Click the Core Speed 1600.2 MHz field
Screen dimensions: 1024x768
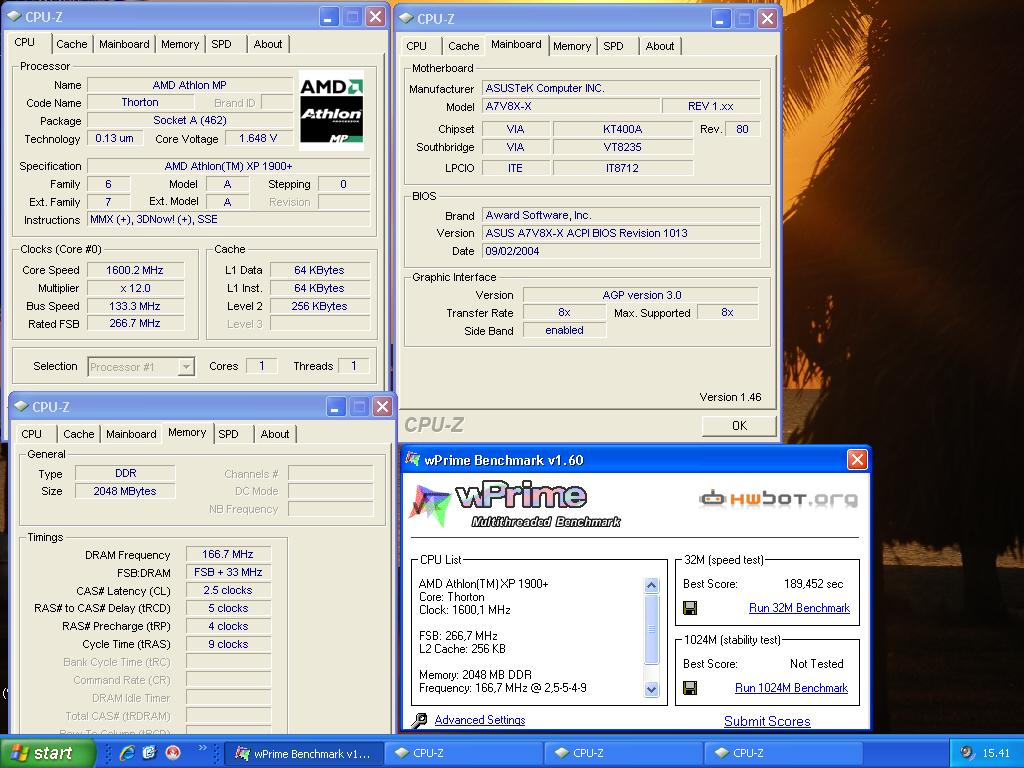(x=135, y=270)
